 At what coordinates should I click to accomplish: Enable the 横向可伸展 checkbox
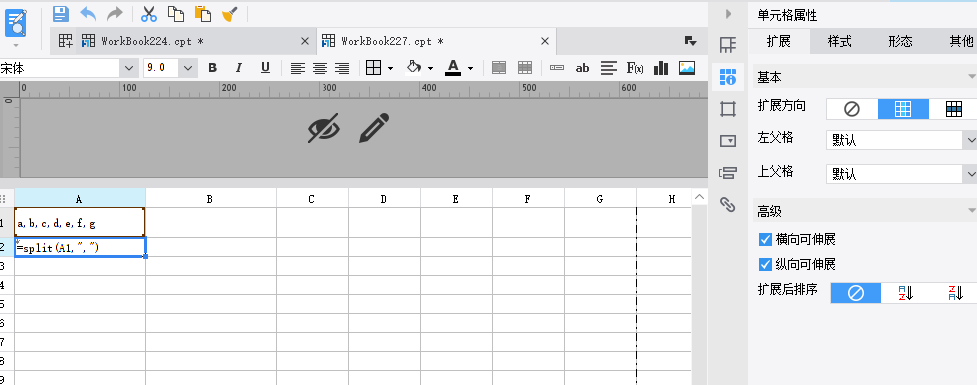(765, 239)
